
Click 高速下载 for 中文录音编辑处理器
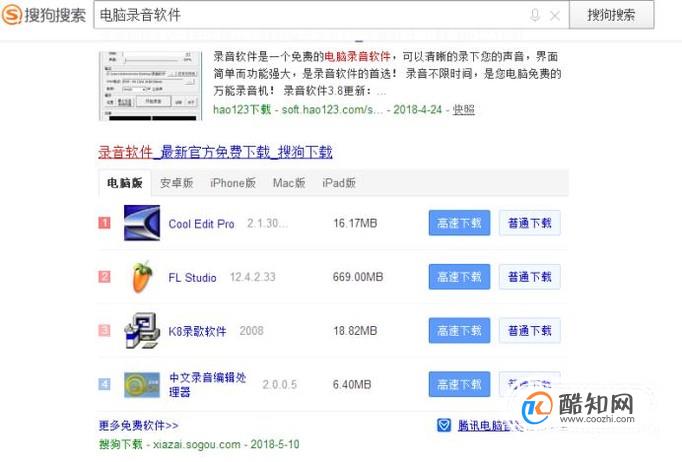[459, 384]
